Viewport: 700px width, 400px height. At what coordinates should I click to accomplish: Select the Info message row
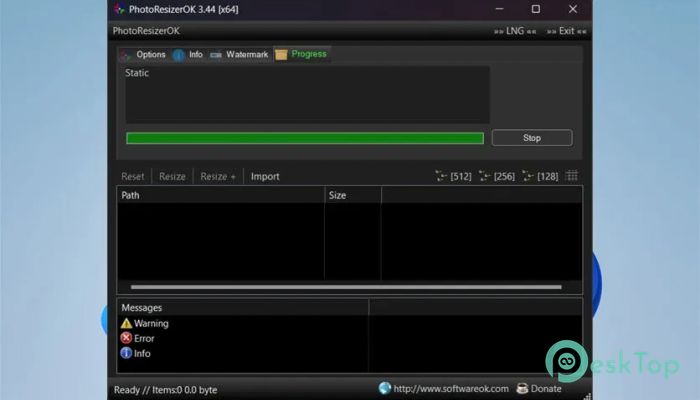(136, 353)
